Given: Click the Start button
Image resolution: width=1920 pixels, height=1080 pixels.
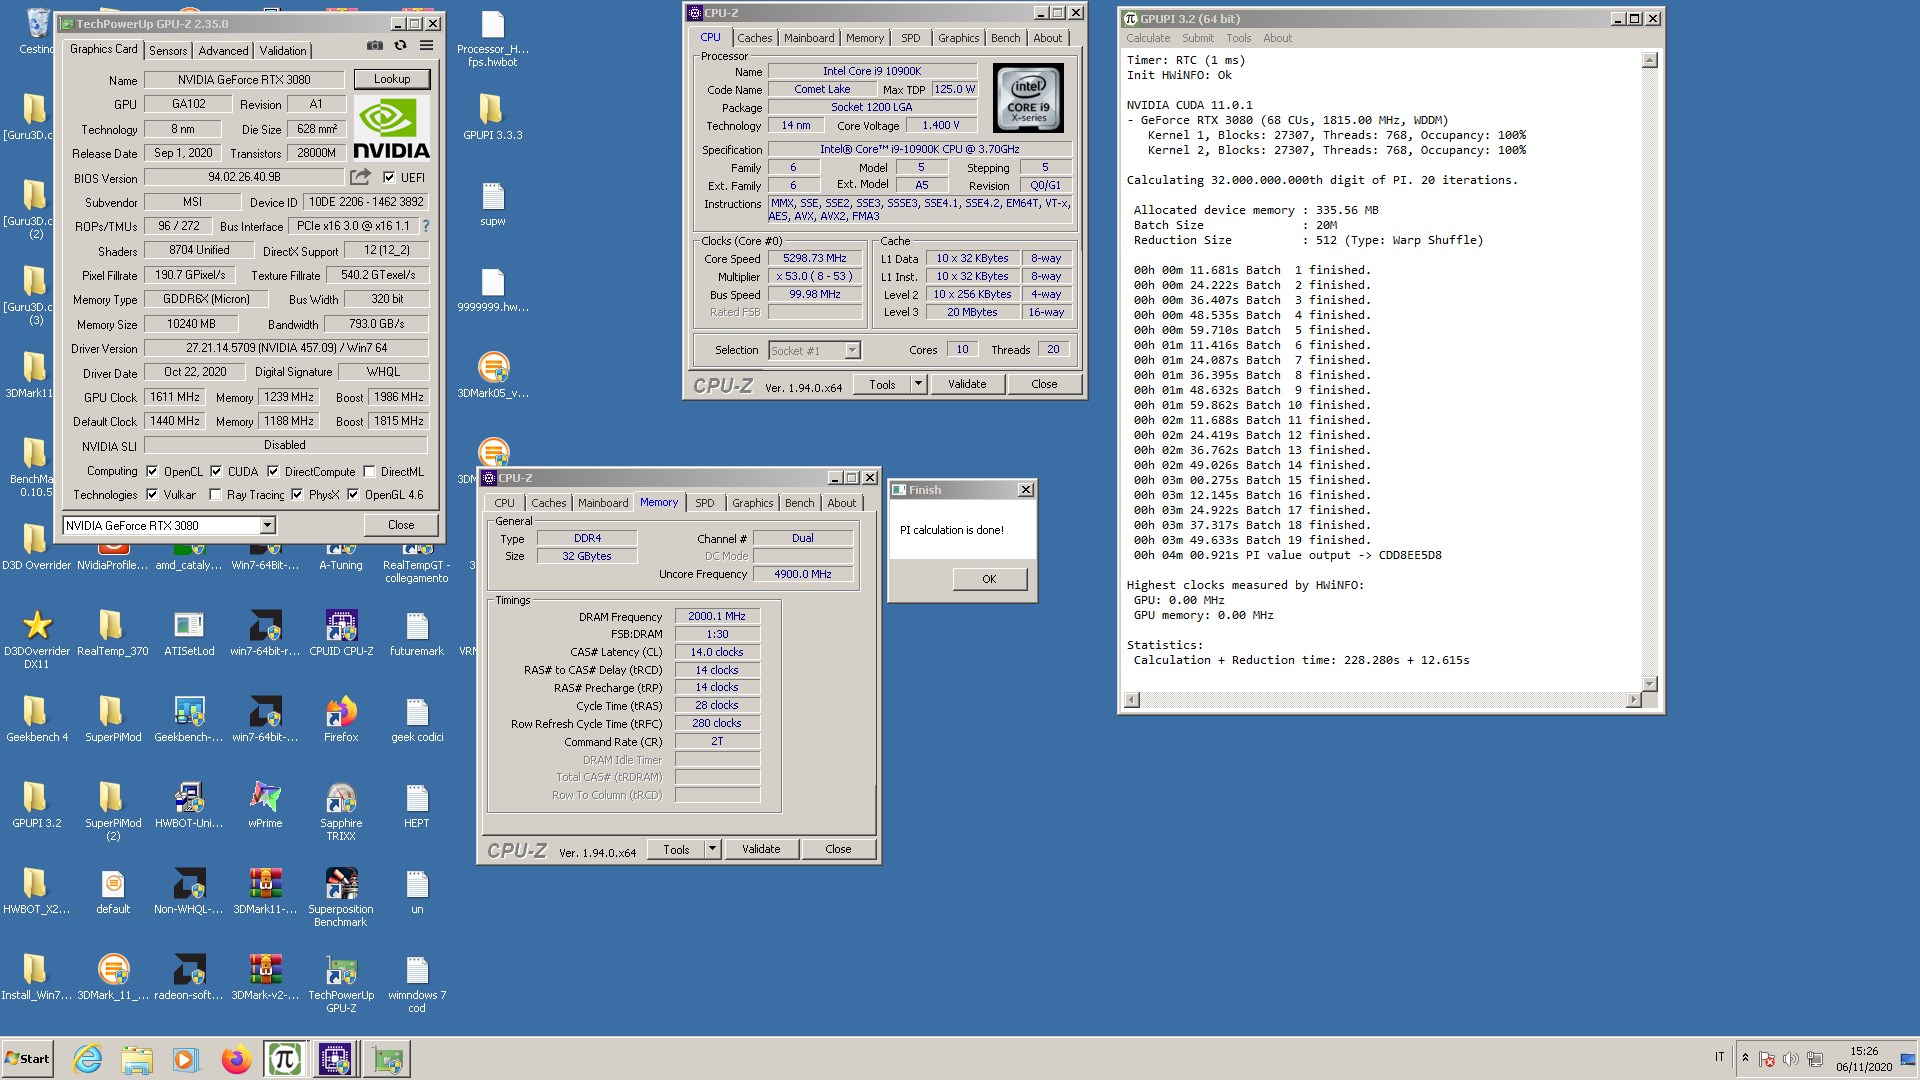Looking at the screenshot, I should 27,1059.
